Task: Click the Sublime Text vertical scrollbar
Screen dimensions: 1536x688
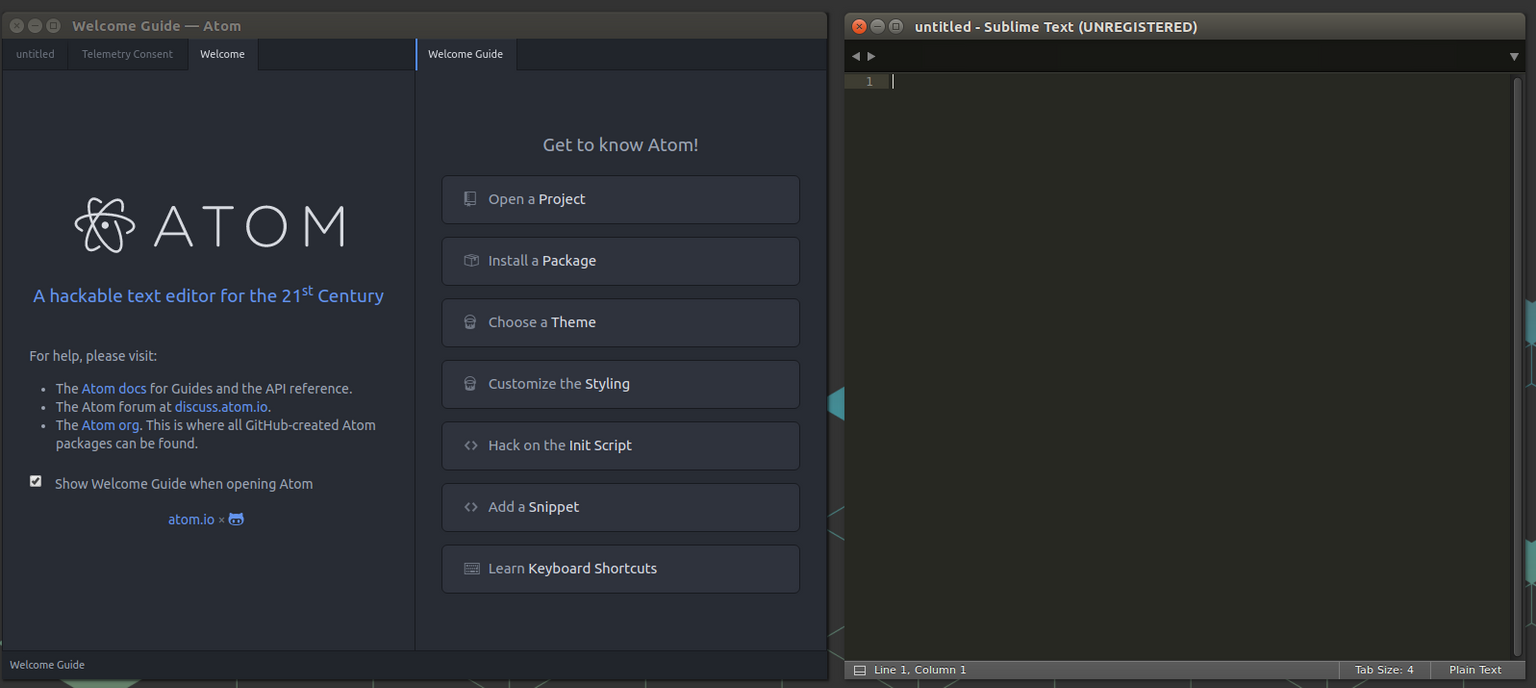Action: 1519,360
